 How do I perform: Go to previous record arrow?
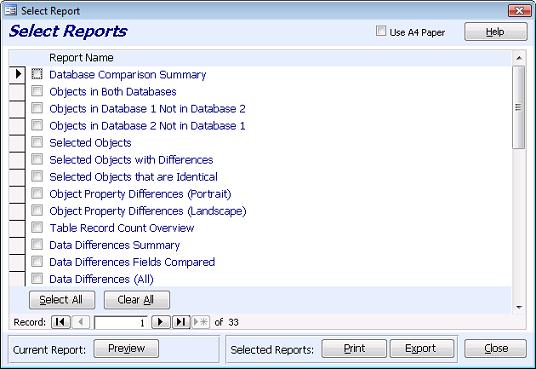pos(81,322)
